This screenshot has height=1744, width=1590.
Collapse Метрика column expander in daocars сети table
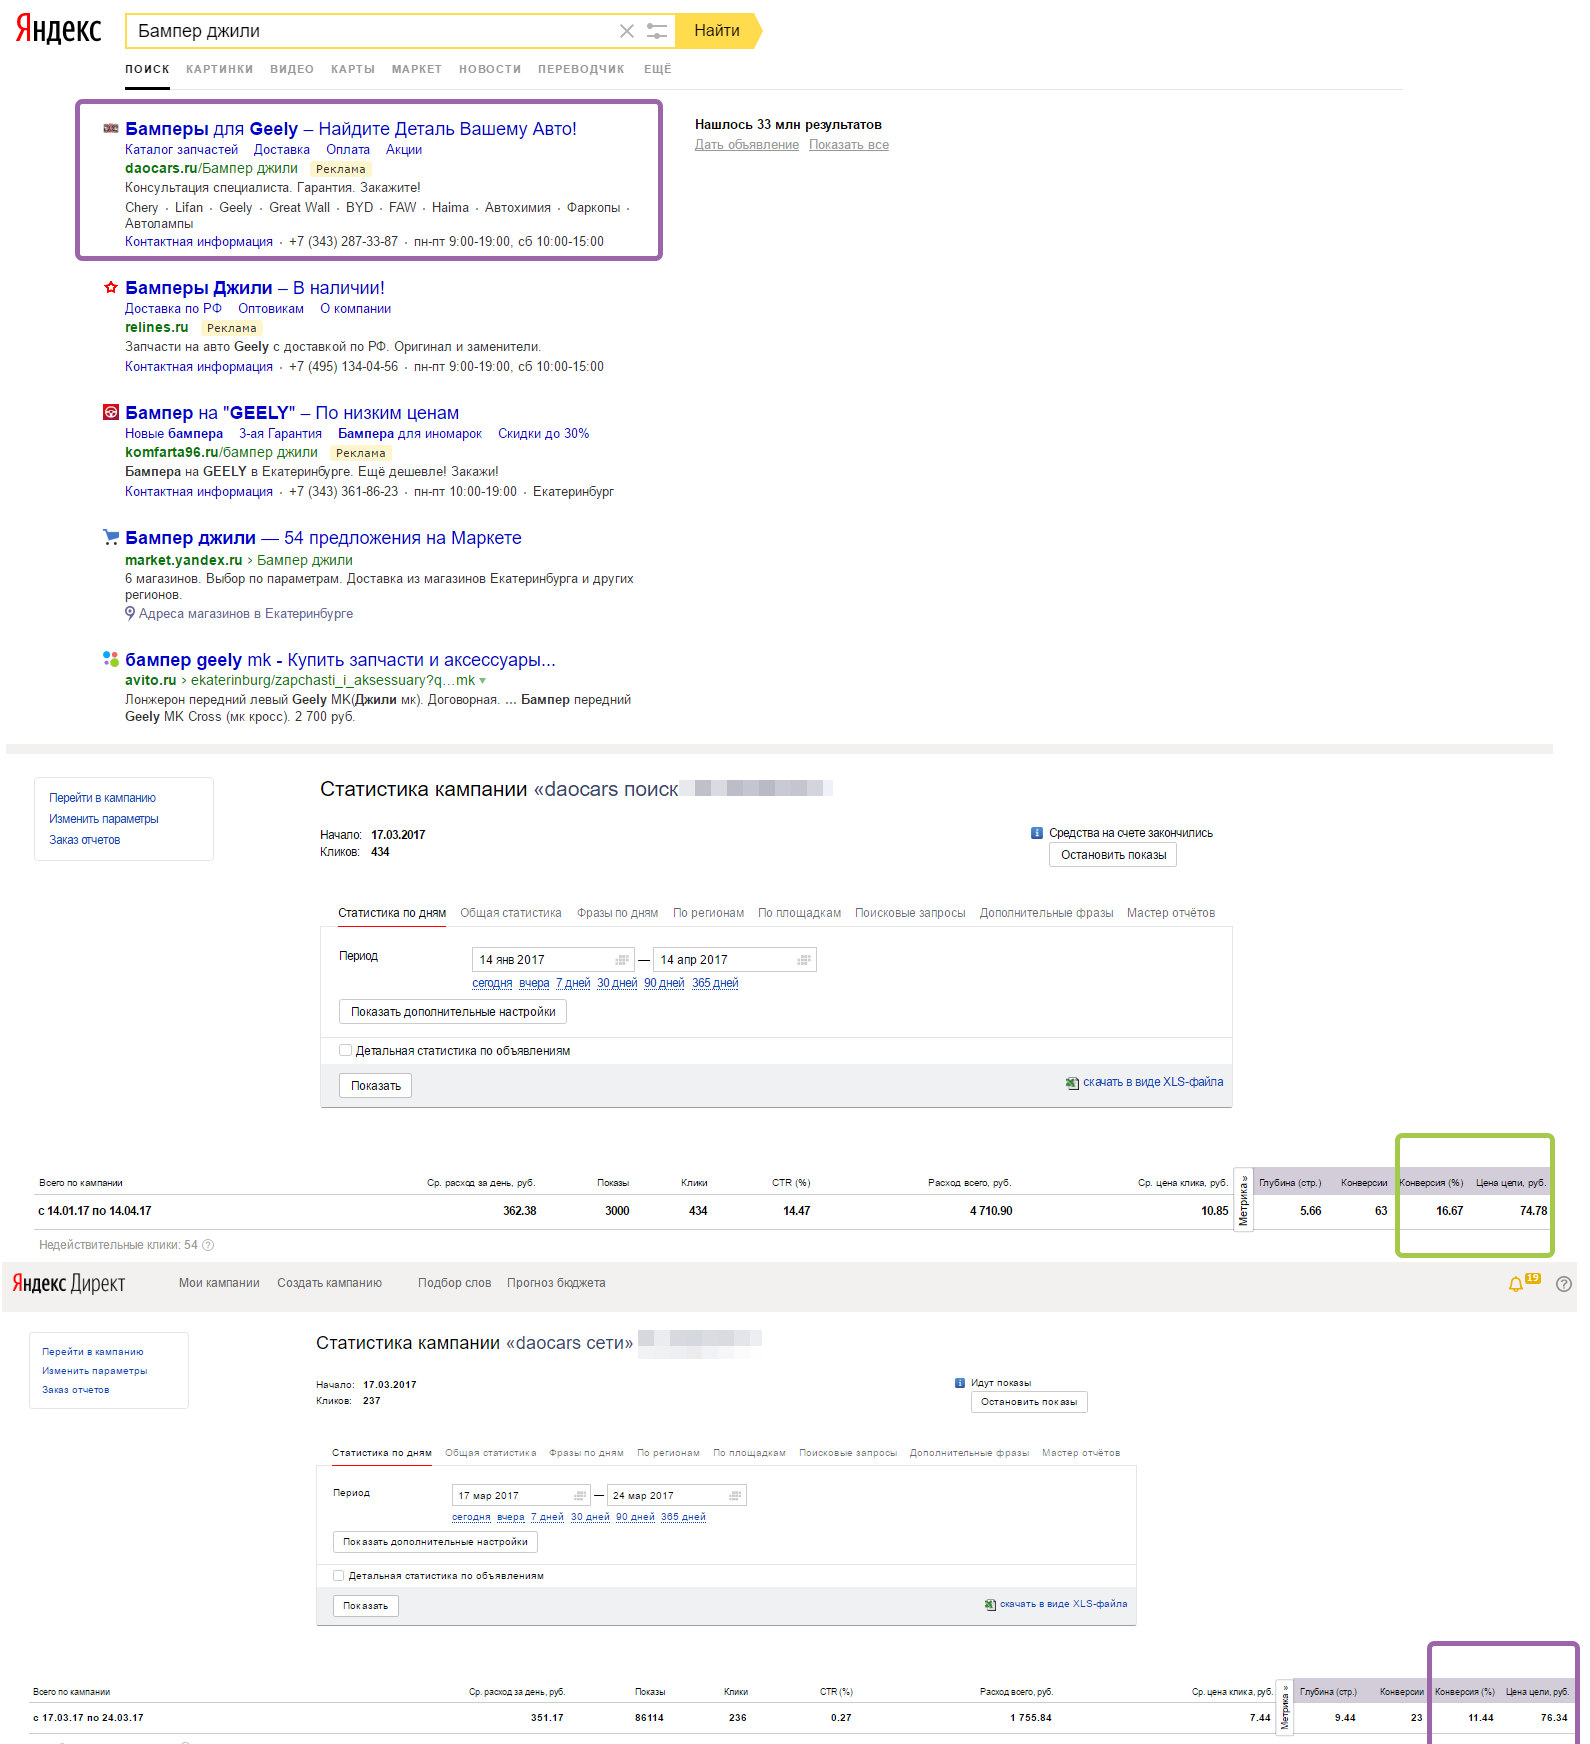click(1285, 1707)
